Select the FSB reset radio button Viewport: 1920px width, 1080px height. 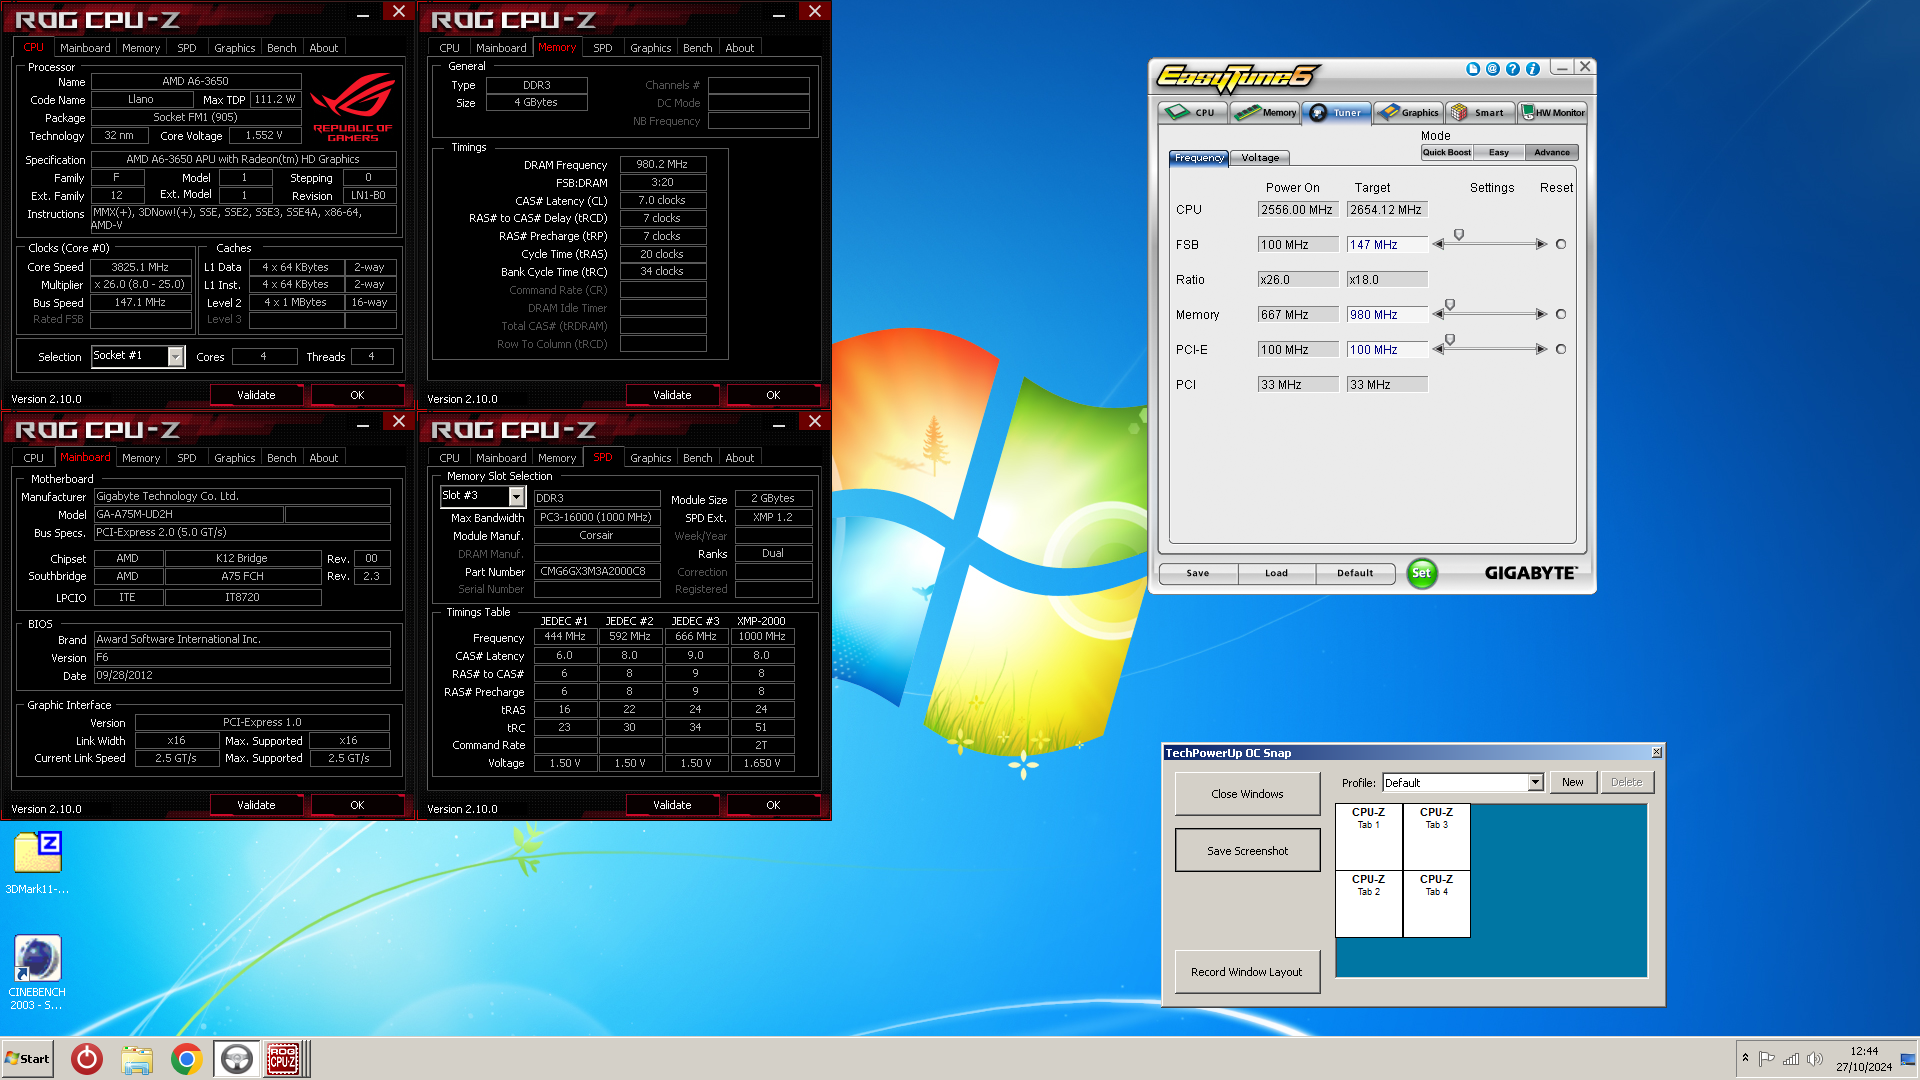coord(1561,244)
